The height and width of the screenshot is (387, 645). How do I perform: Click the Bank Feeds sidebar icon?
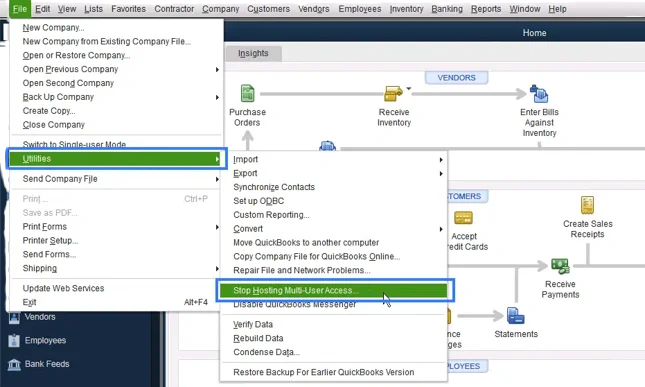[x=14, y=364]
